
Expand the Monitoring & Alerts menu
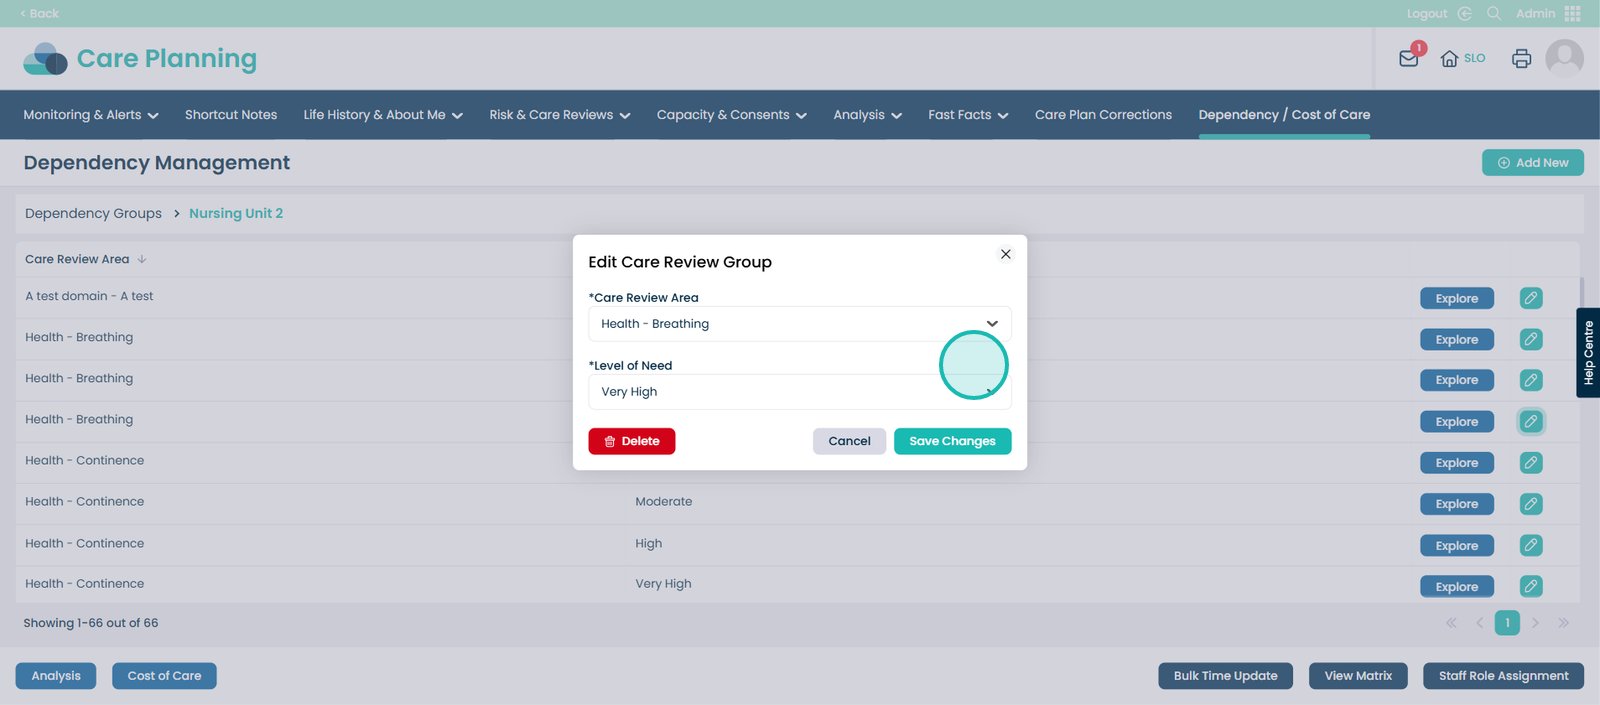91,115
